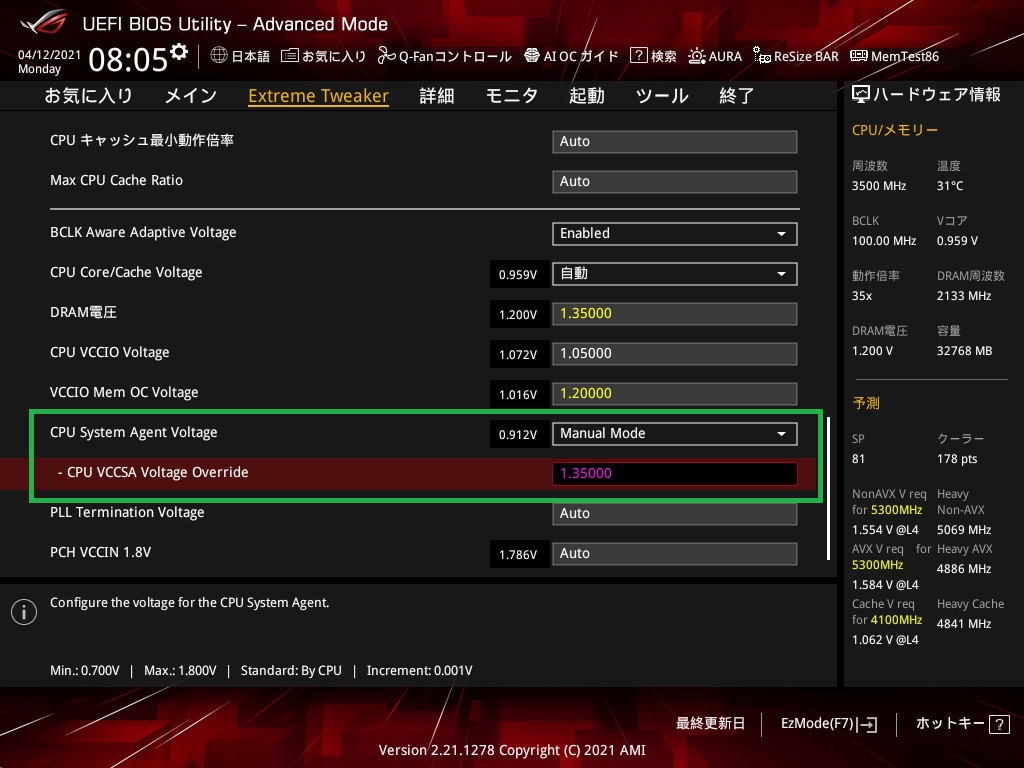
Task: Open the favorites list icon in toolbar
Action: click(x=290, y=56)
